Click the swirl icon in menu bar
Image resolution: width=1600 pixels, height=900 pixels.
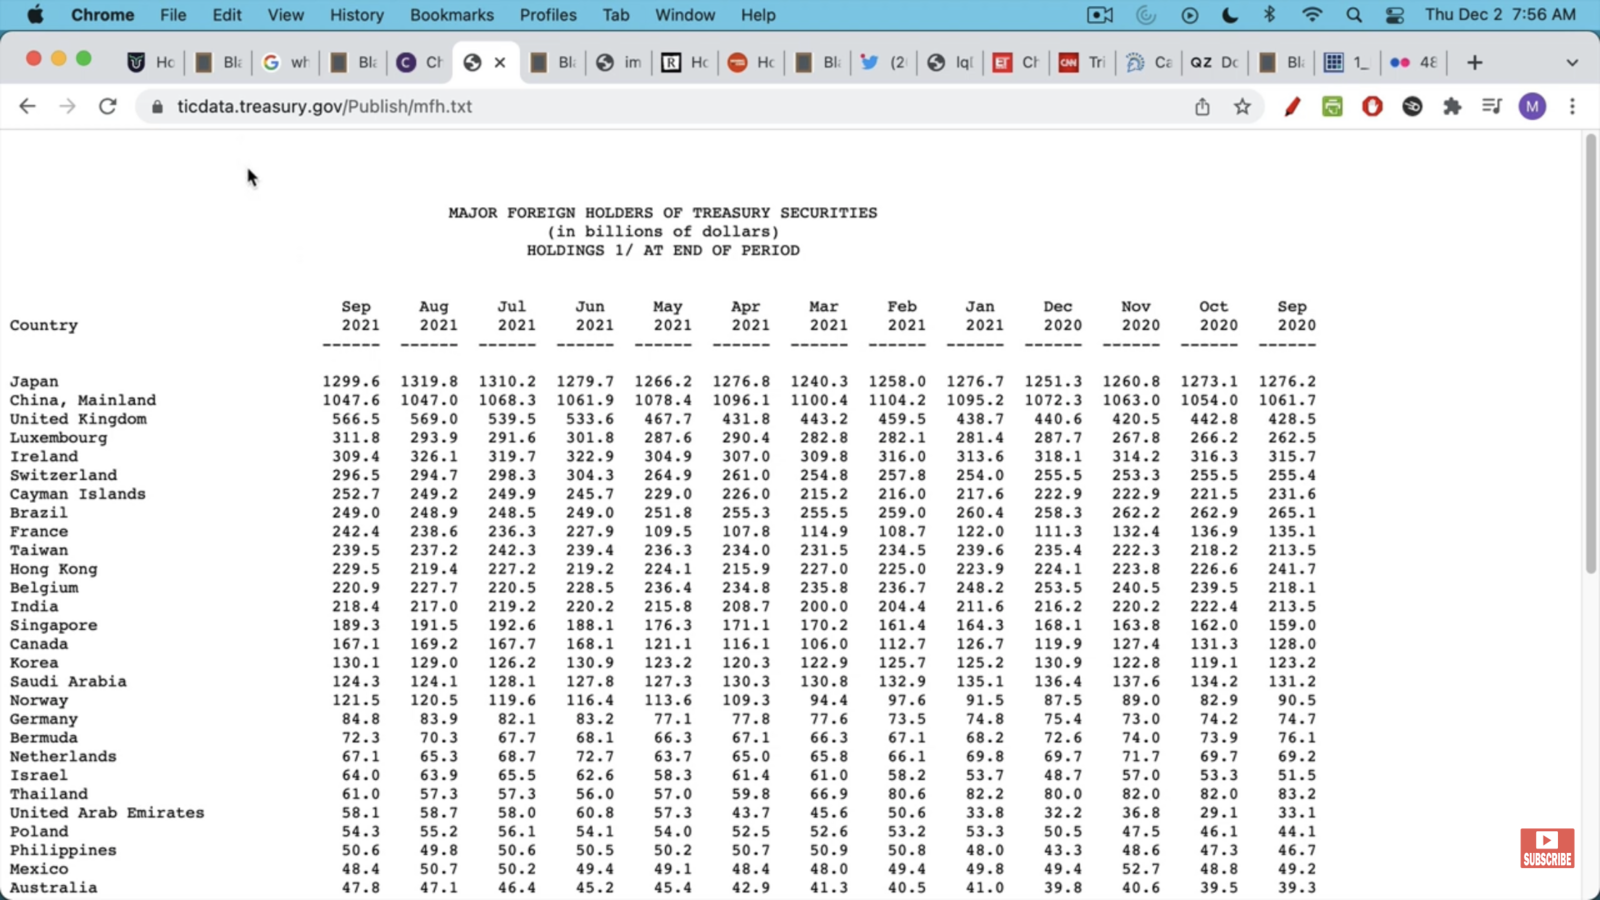click(1146, 15)
